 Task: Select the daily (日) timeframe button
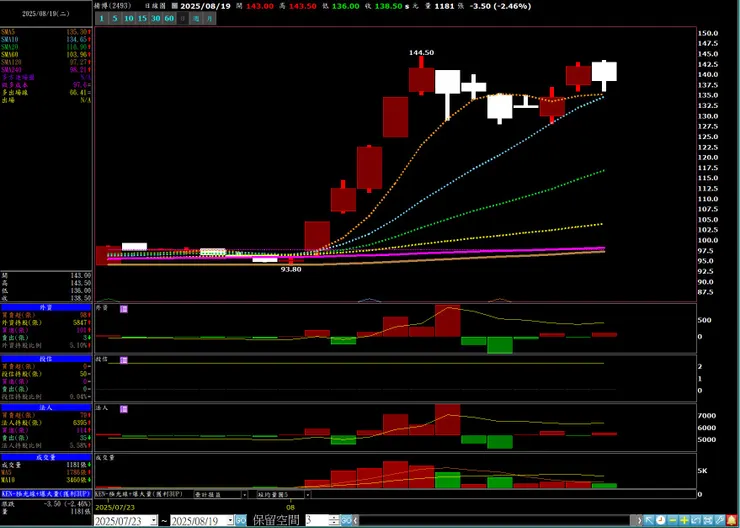tap(183, 19)
